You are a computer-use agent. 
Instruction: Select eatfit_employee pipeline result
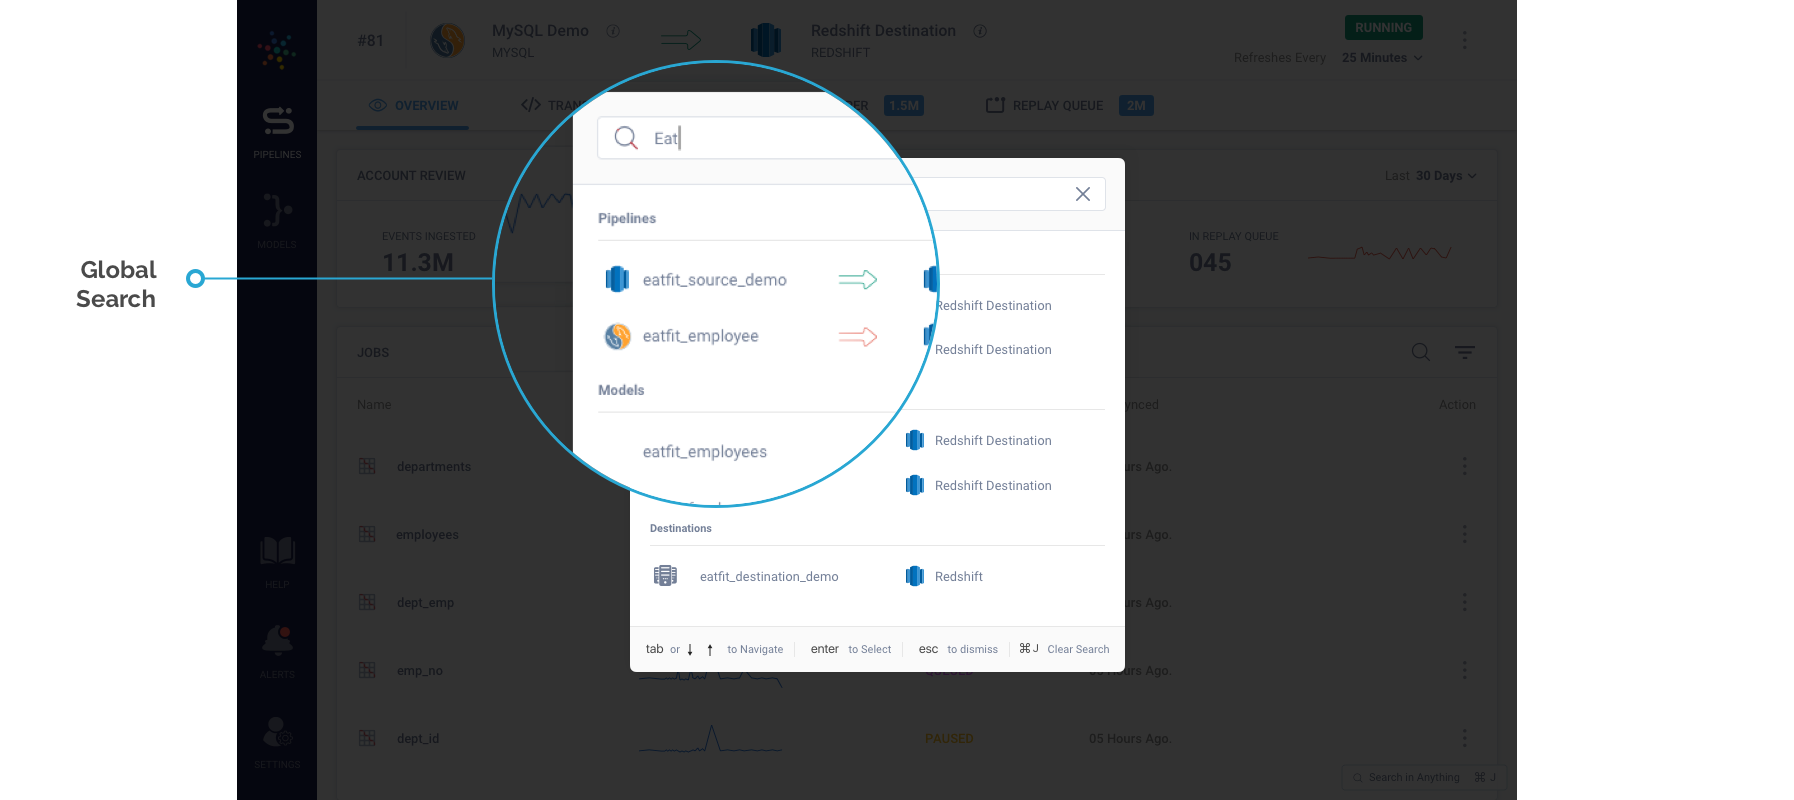(x=700, y=336)
